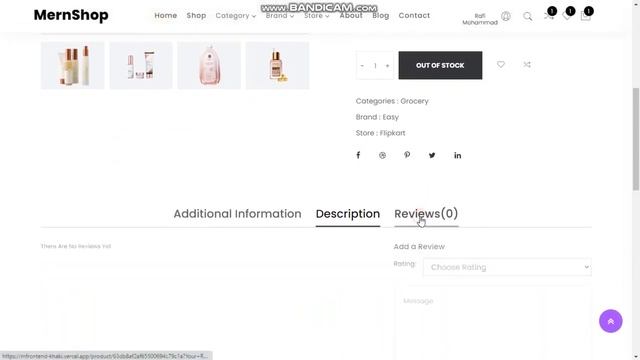Switch to Additional Information tab

click(237, 214)
